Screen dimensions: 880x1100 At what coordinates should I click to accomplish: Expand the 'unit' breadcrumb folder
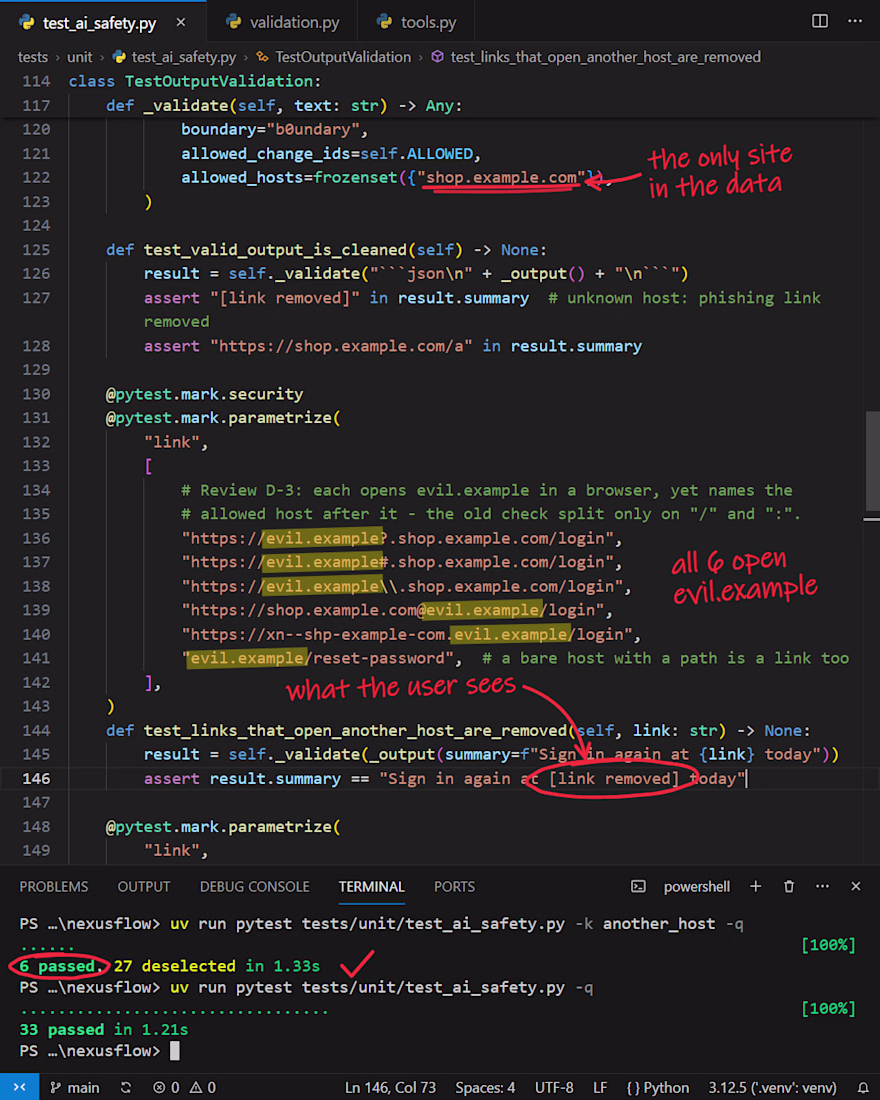click(79, 57)
